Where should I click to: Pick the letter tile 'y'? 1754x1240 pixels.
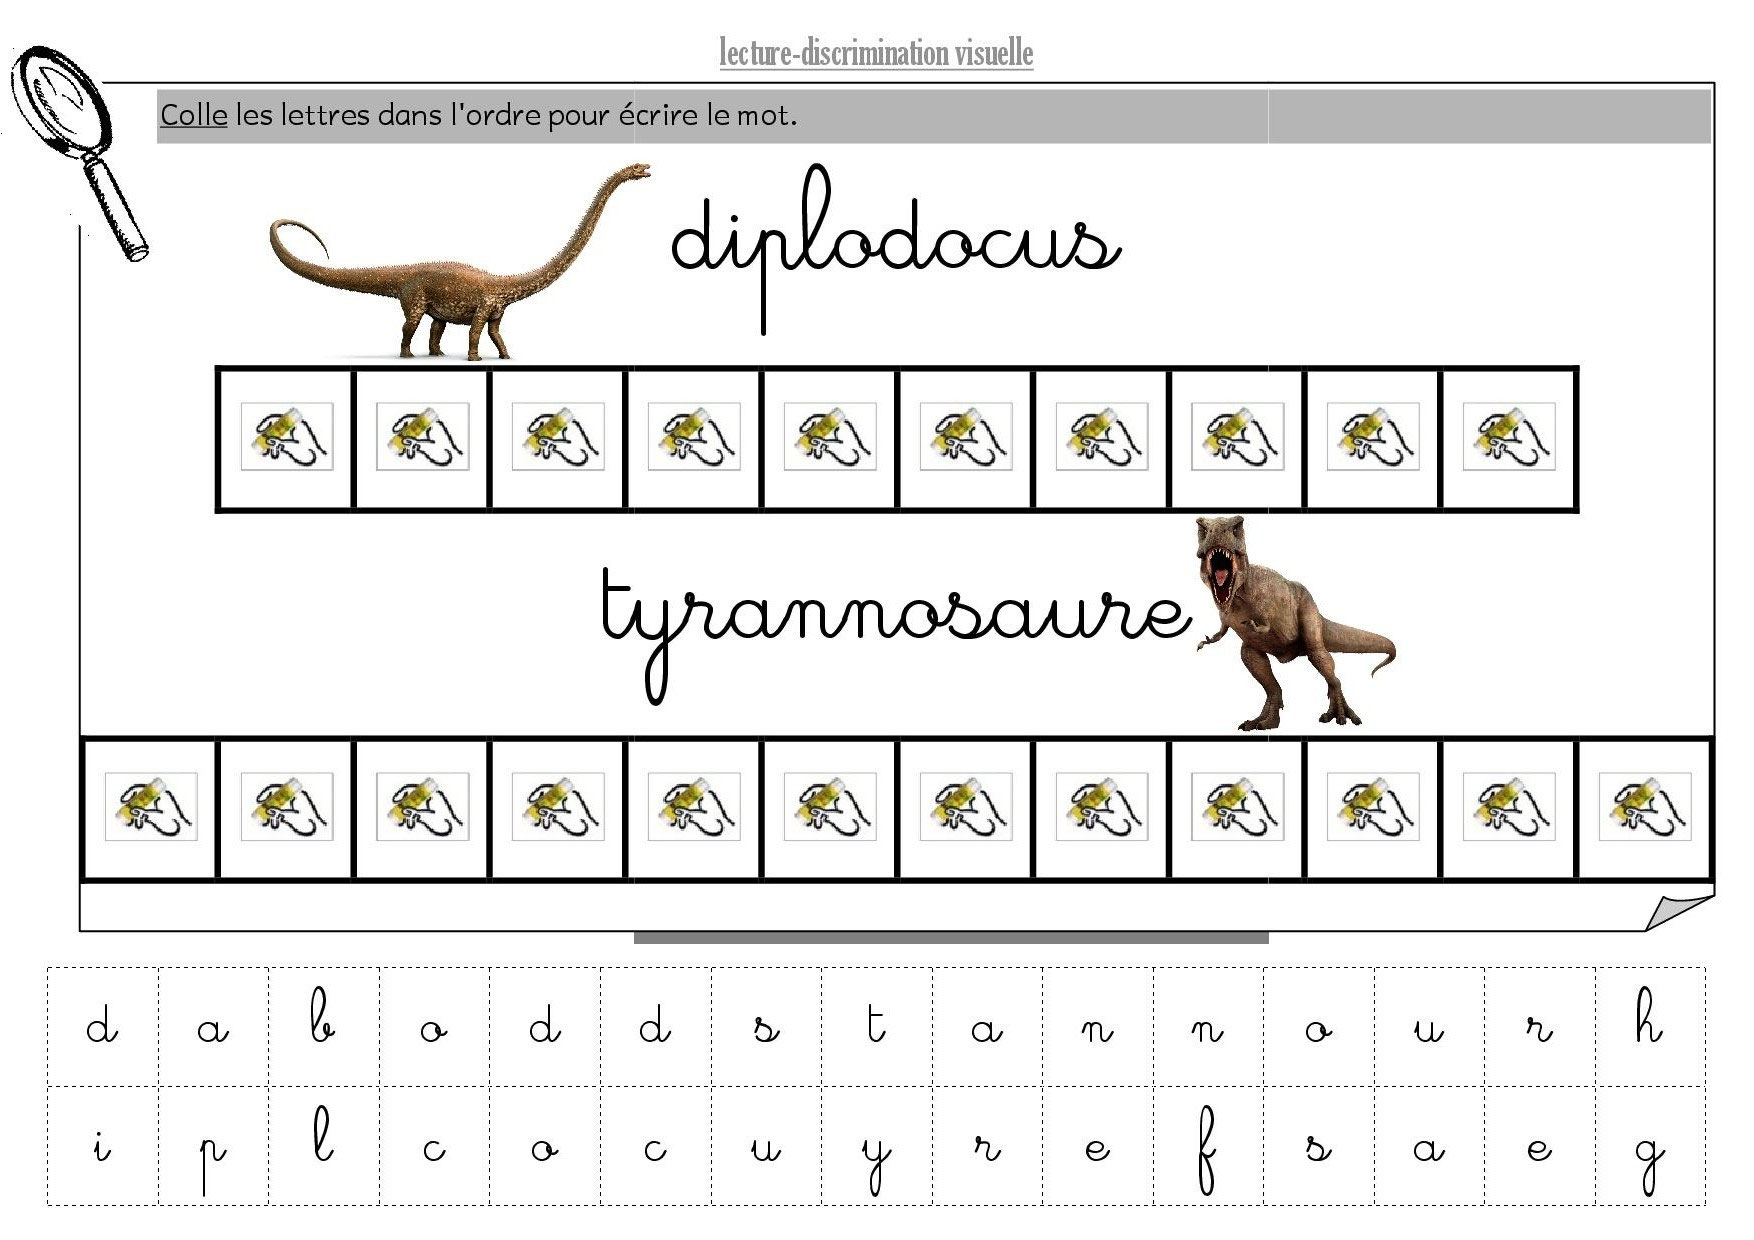(x=876, y=1145)
